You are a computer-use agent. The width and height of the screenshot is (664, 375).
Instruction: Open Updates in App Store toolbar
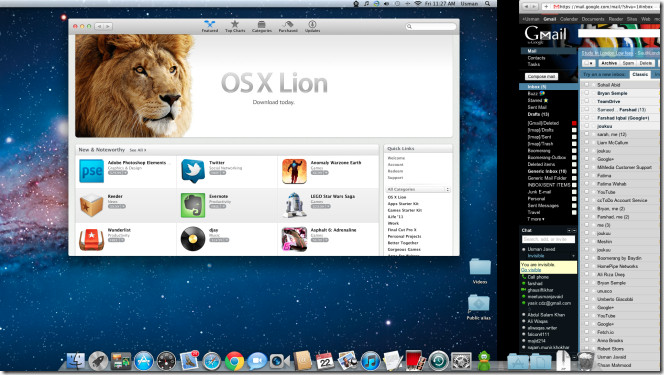tap(313, 26)
